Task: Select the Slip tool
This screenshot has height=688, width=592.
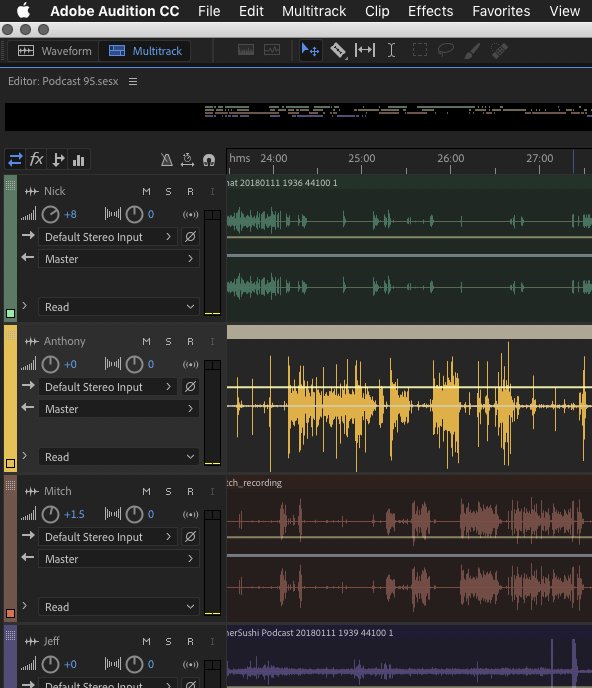Action: (365, 50)
